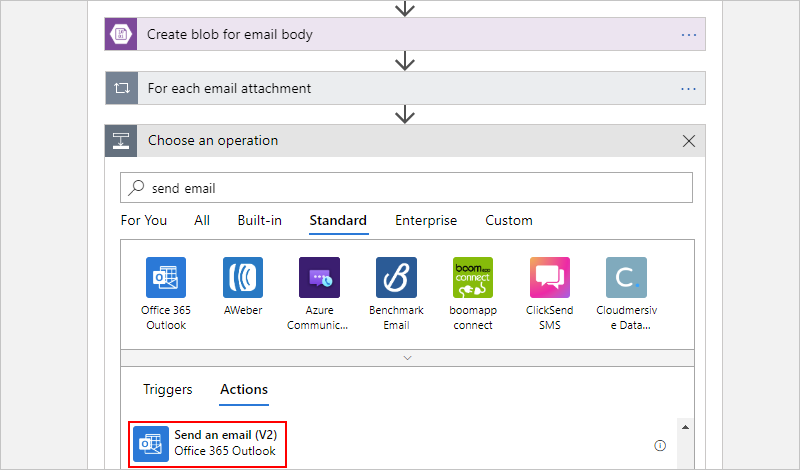
Task: Choose the boomapp connect connector icon
Action: tap(473, 278)
